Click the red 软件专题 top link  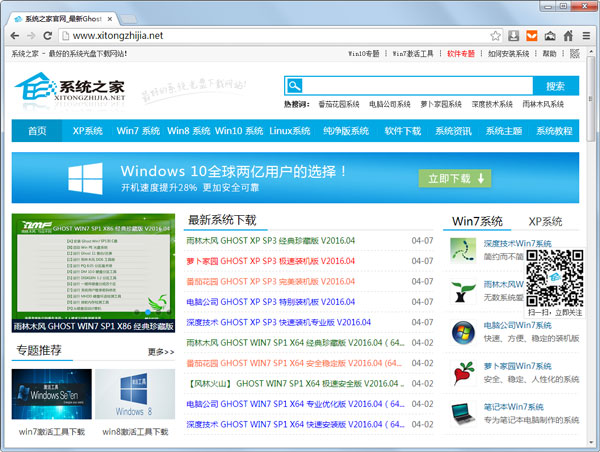[x=461, y=54]
